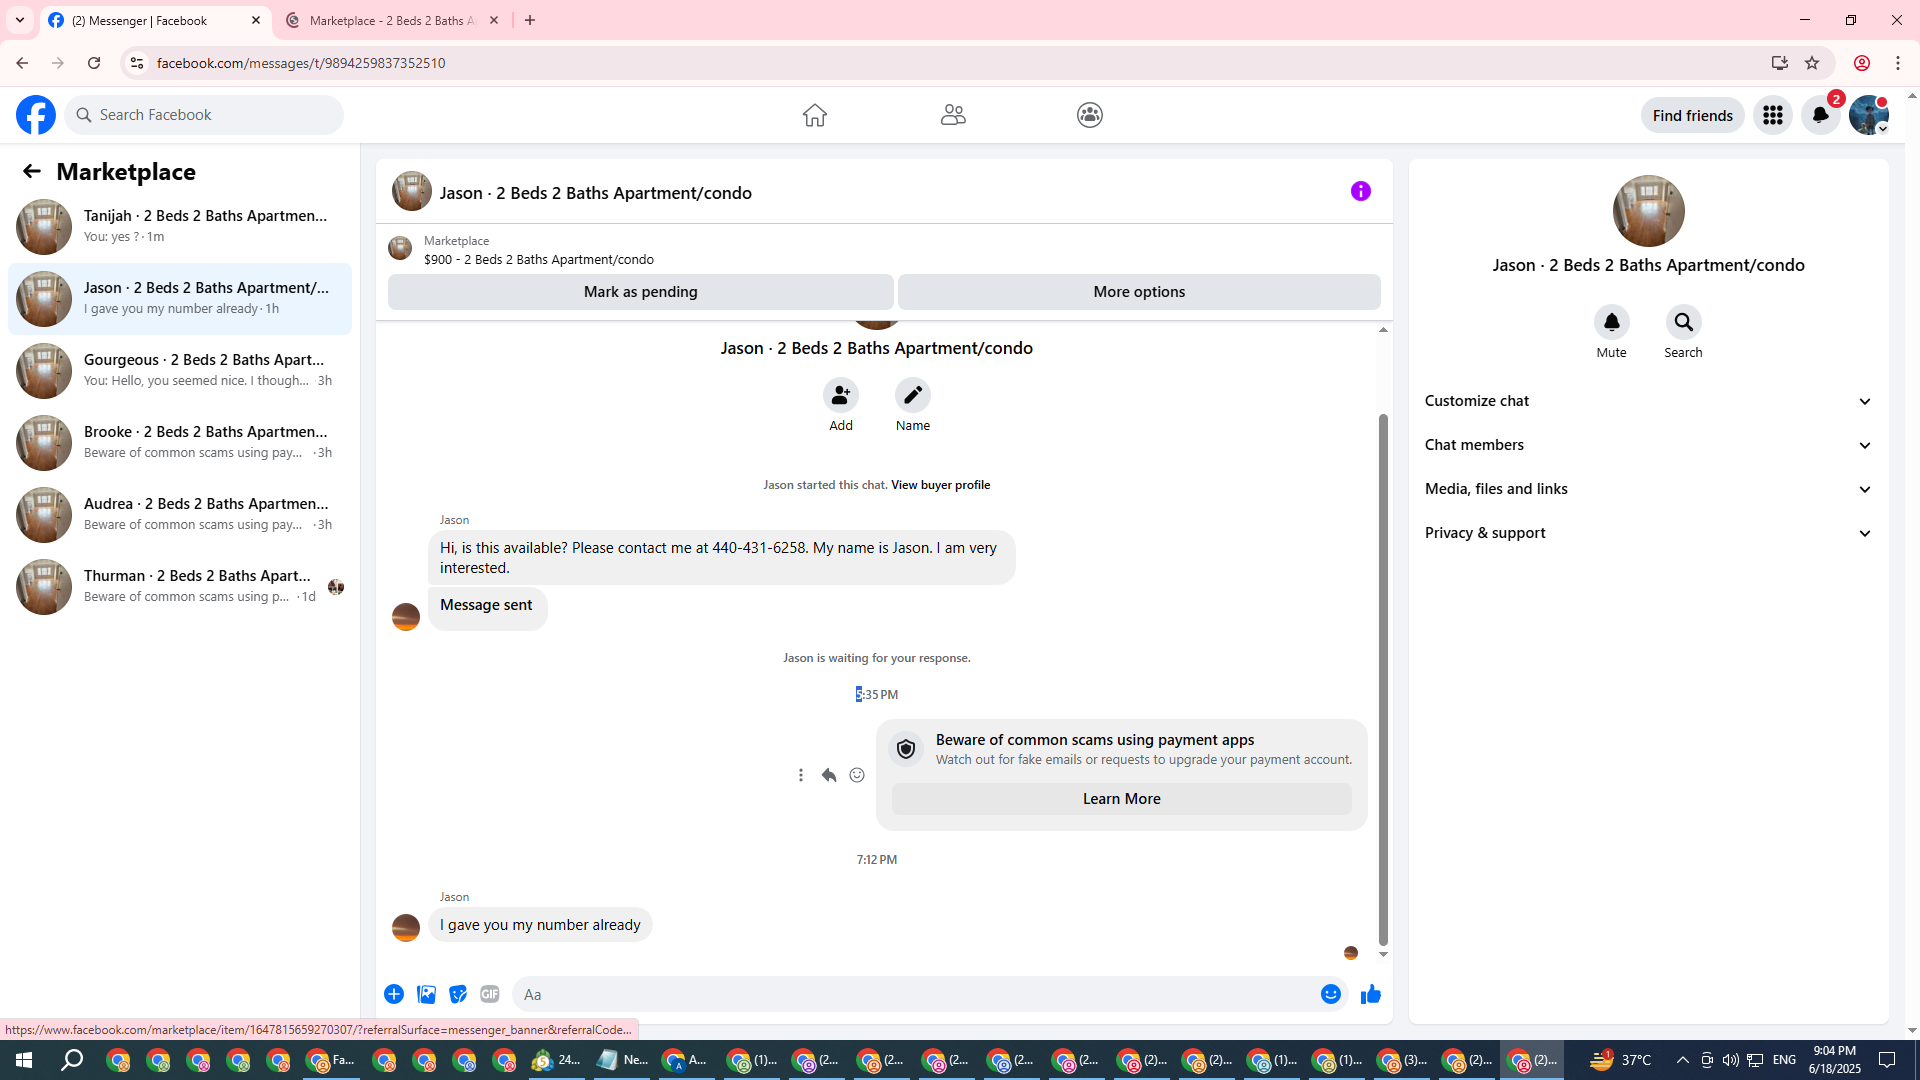
Task: Open Windows notification center
Action: 1888,1060
